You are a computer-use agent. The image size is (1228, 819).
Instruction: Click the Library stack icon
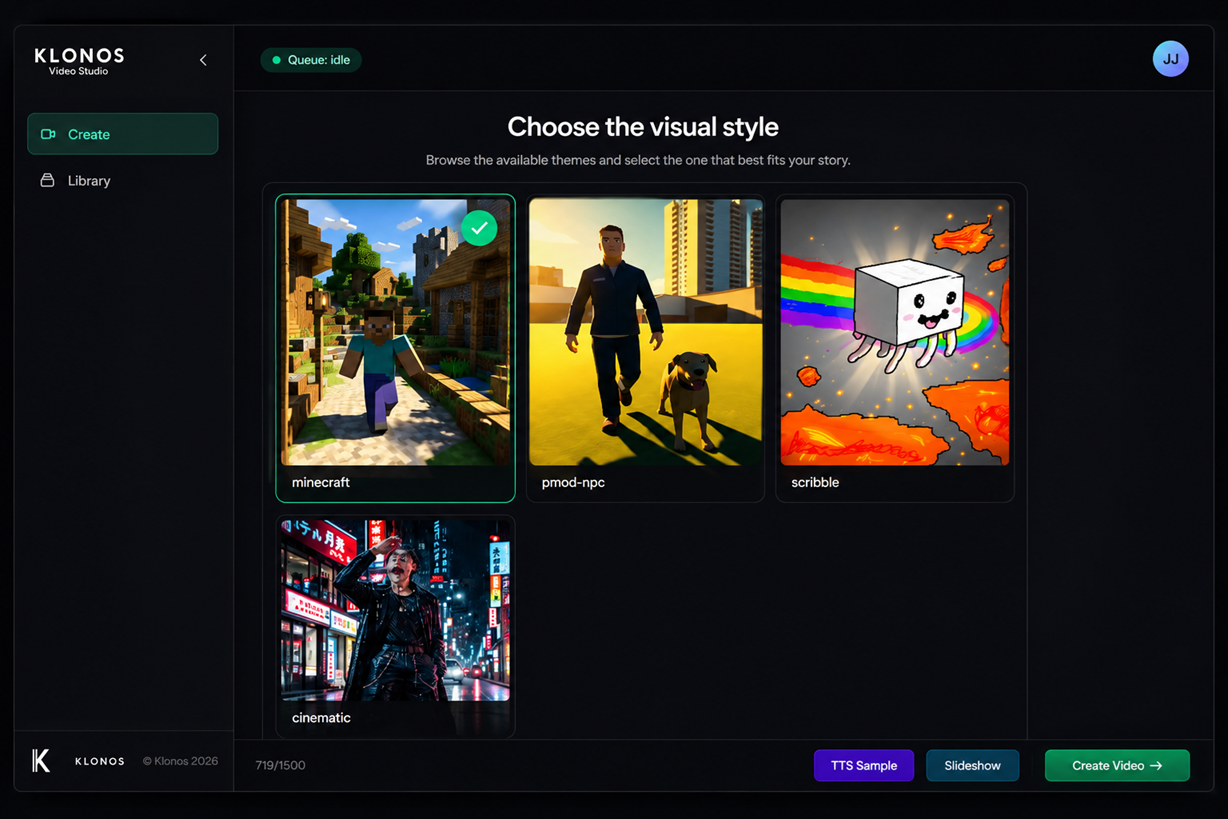click(x=47, y=181)
